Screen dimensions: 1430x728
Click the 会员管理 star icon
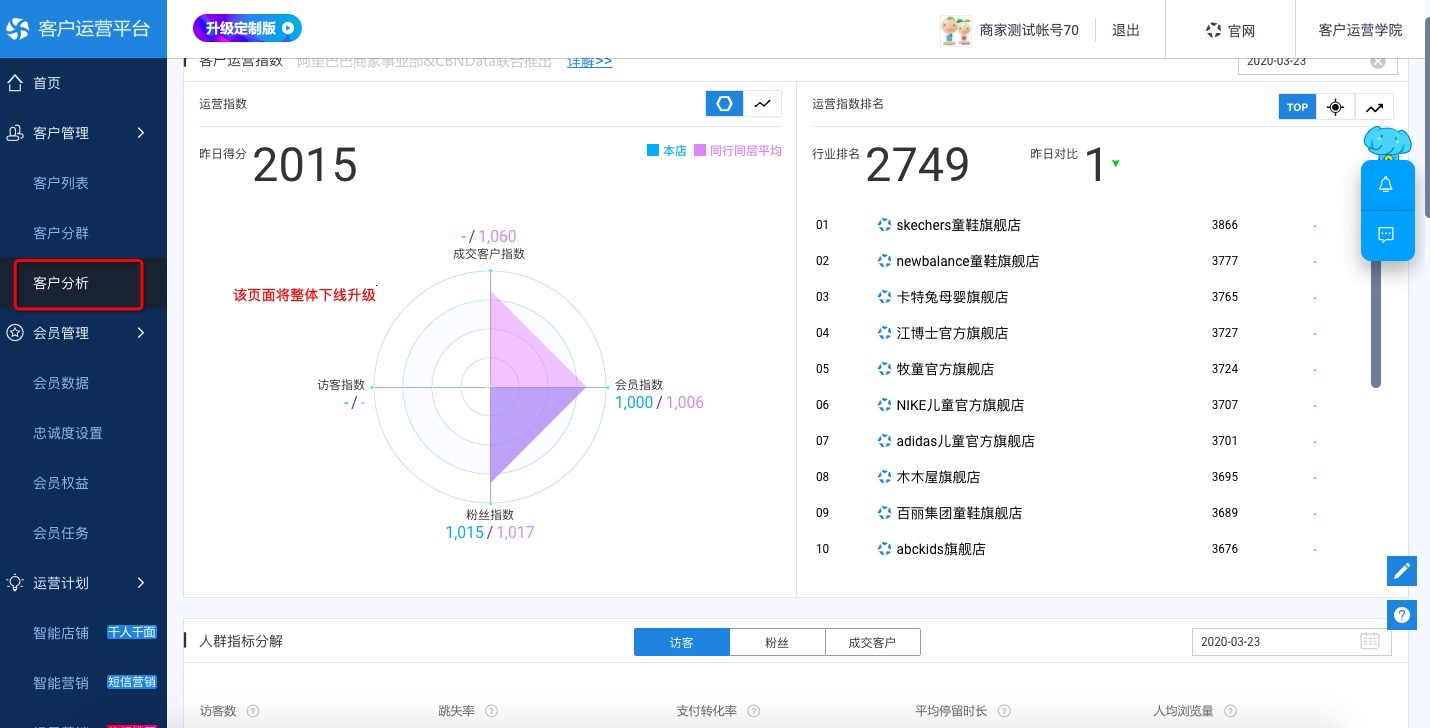pyautogui.click(x=15, y=333)
